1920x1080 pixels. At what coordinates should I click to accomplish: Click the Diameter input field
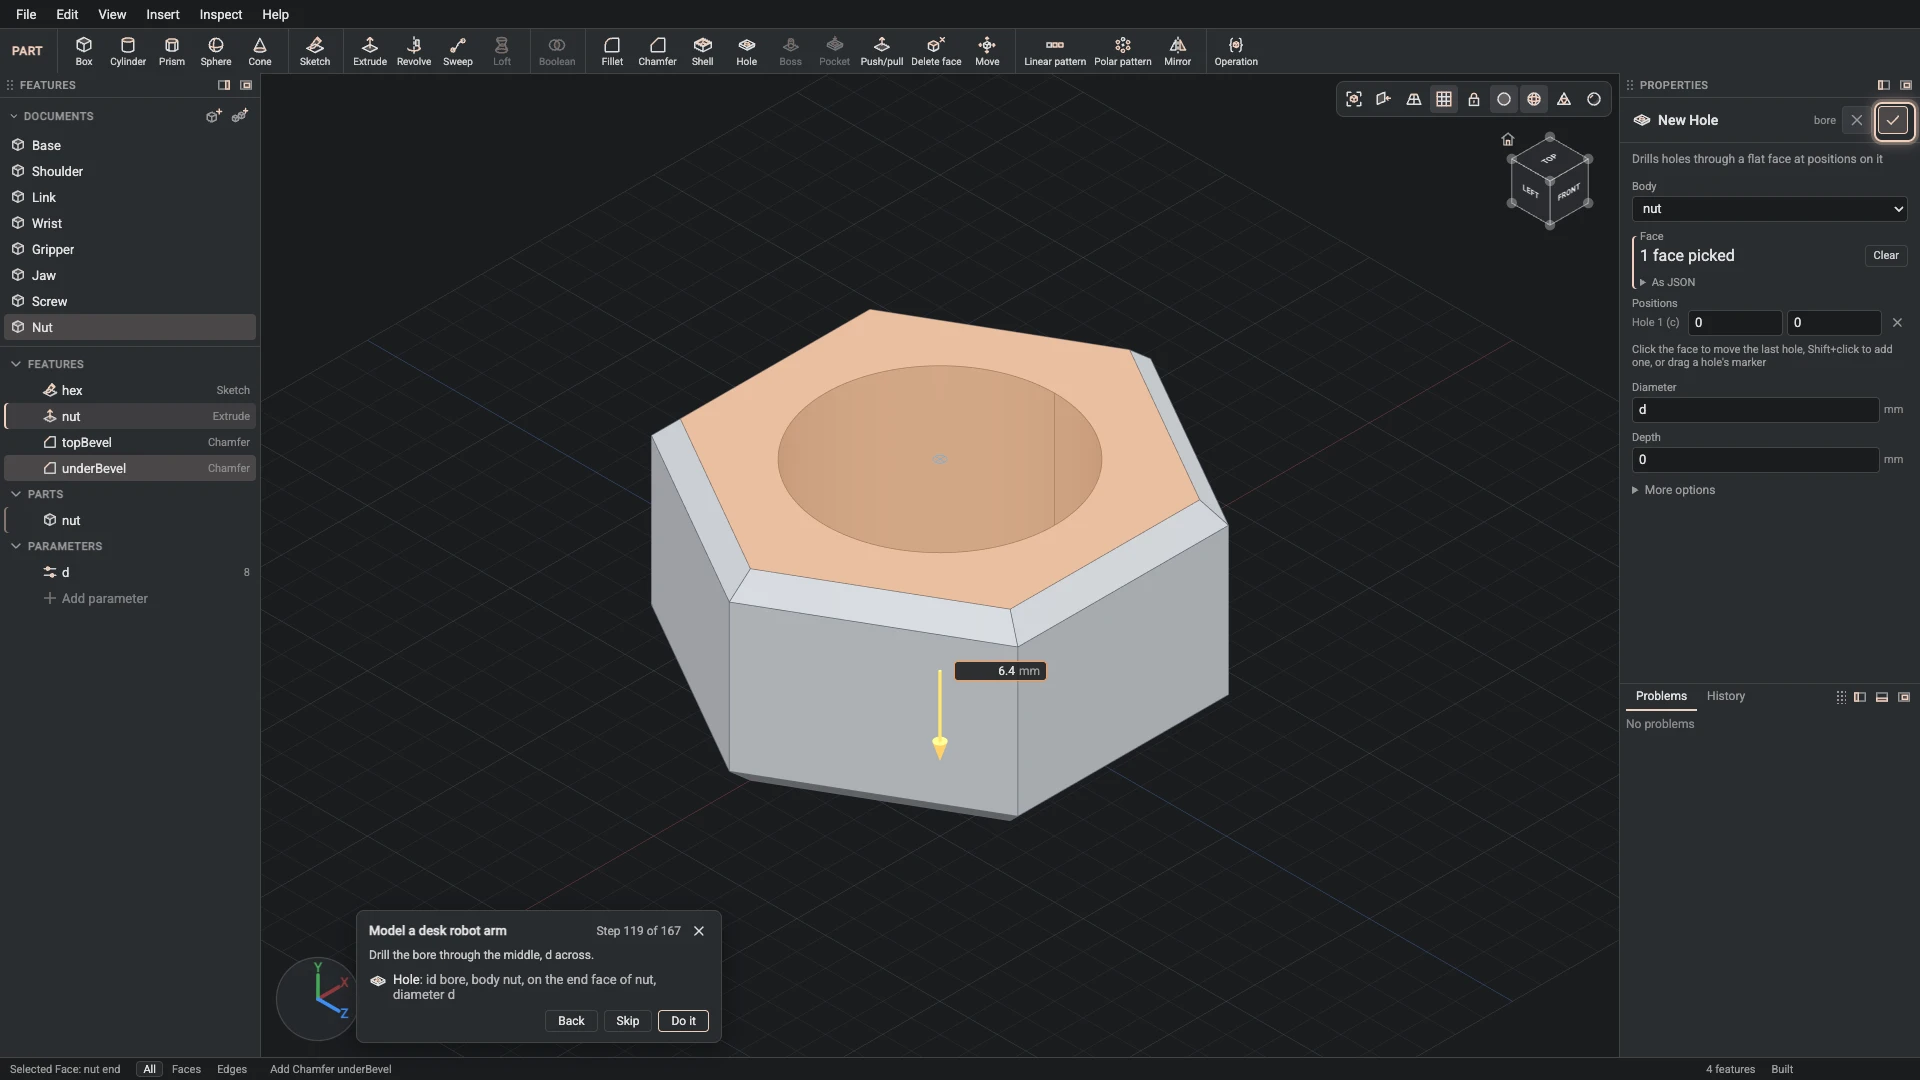coord(1755,410)
